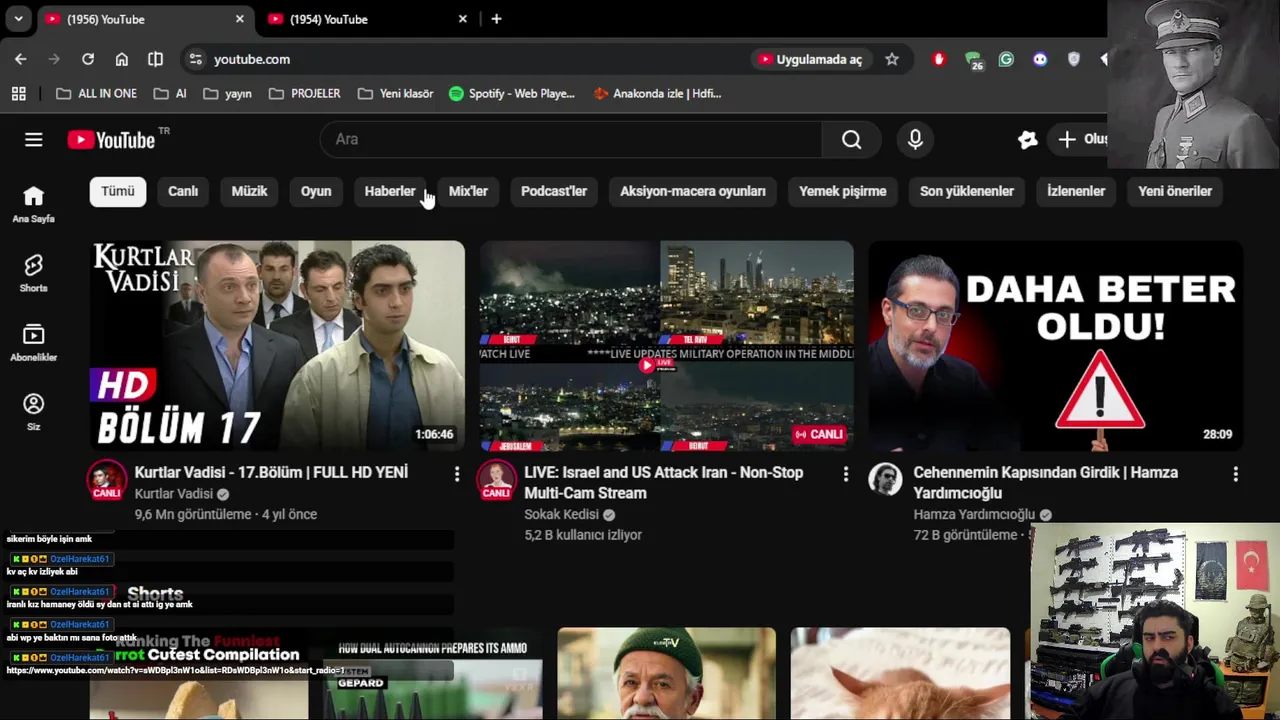Click the Uygulamada aç button
This screenshot has width=1280, height=720.
[810, 59]
